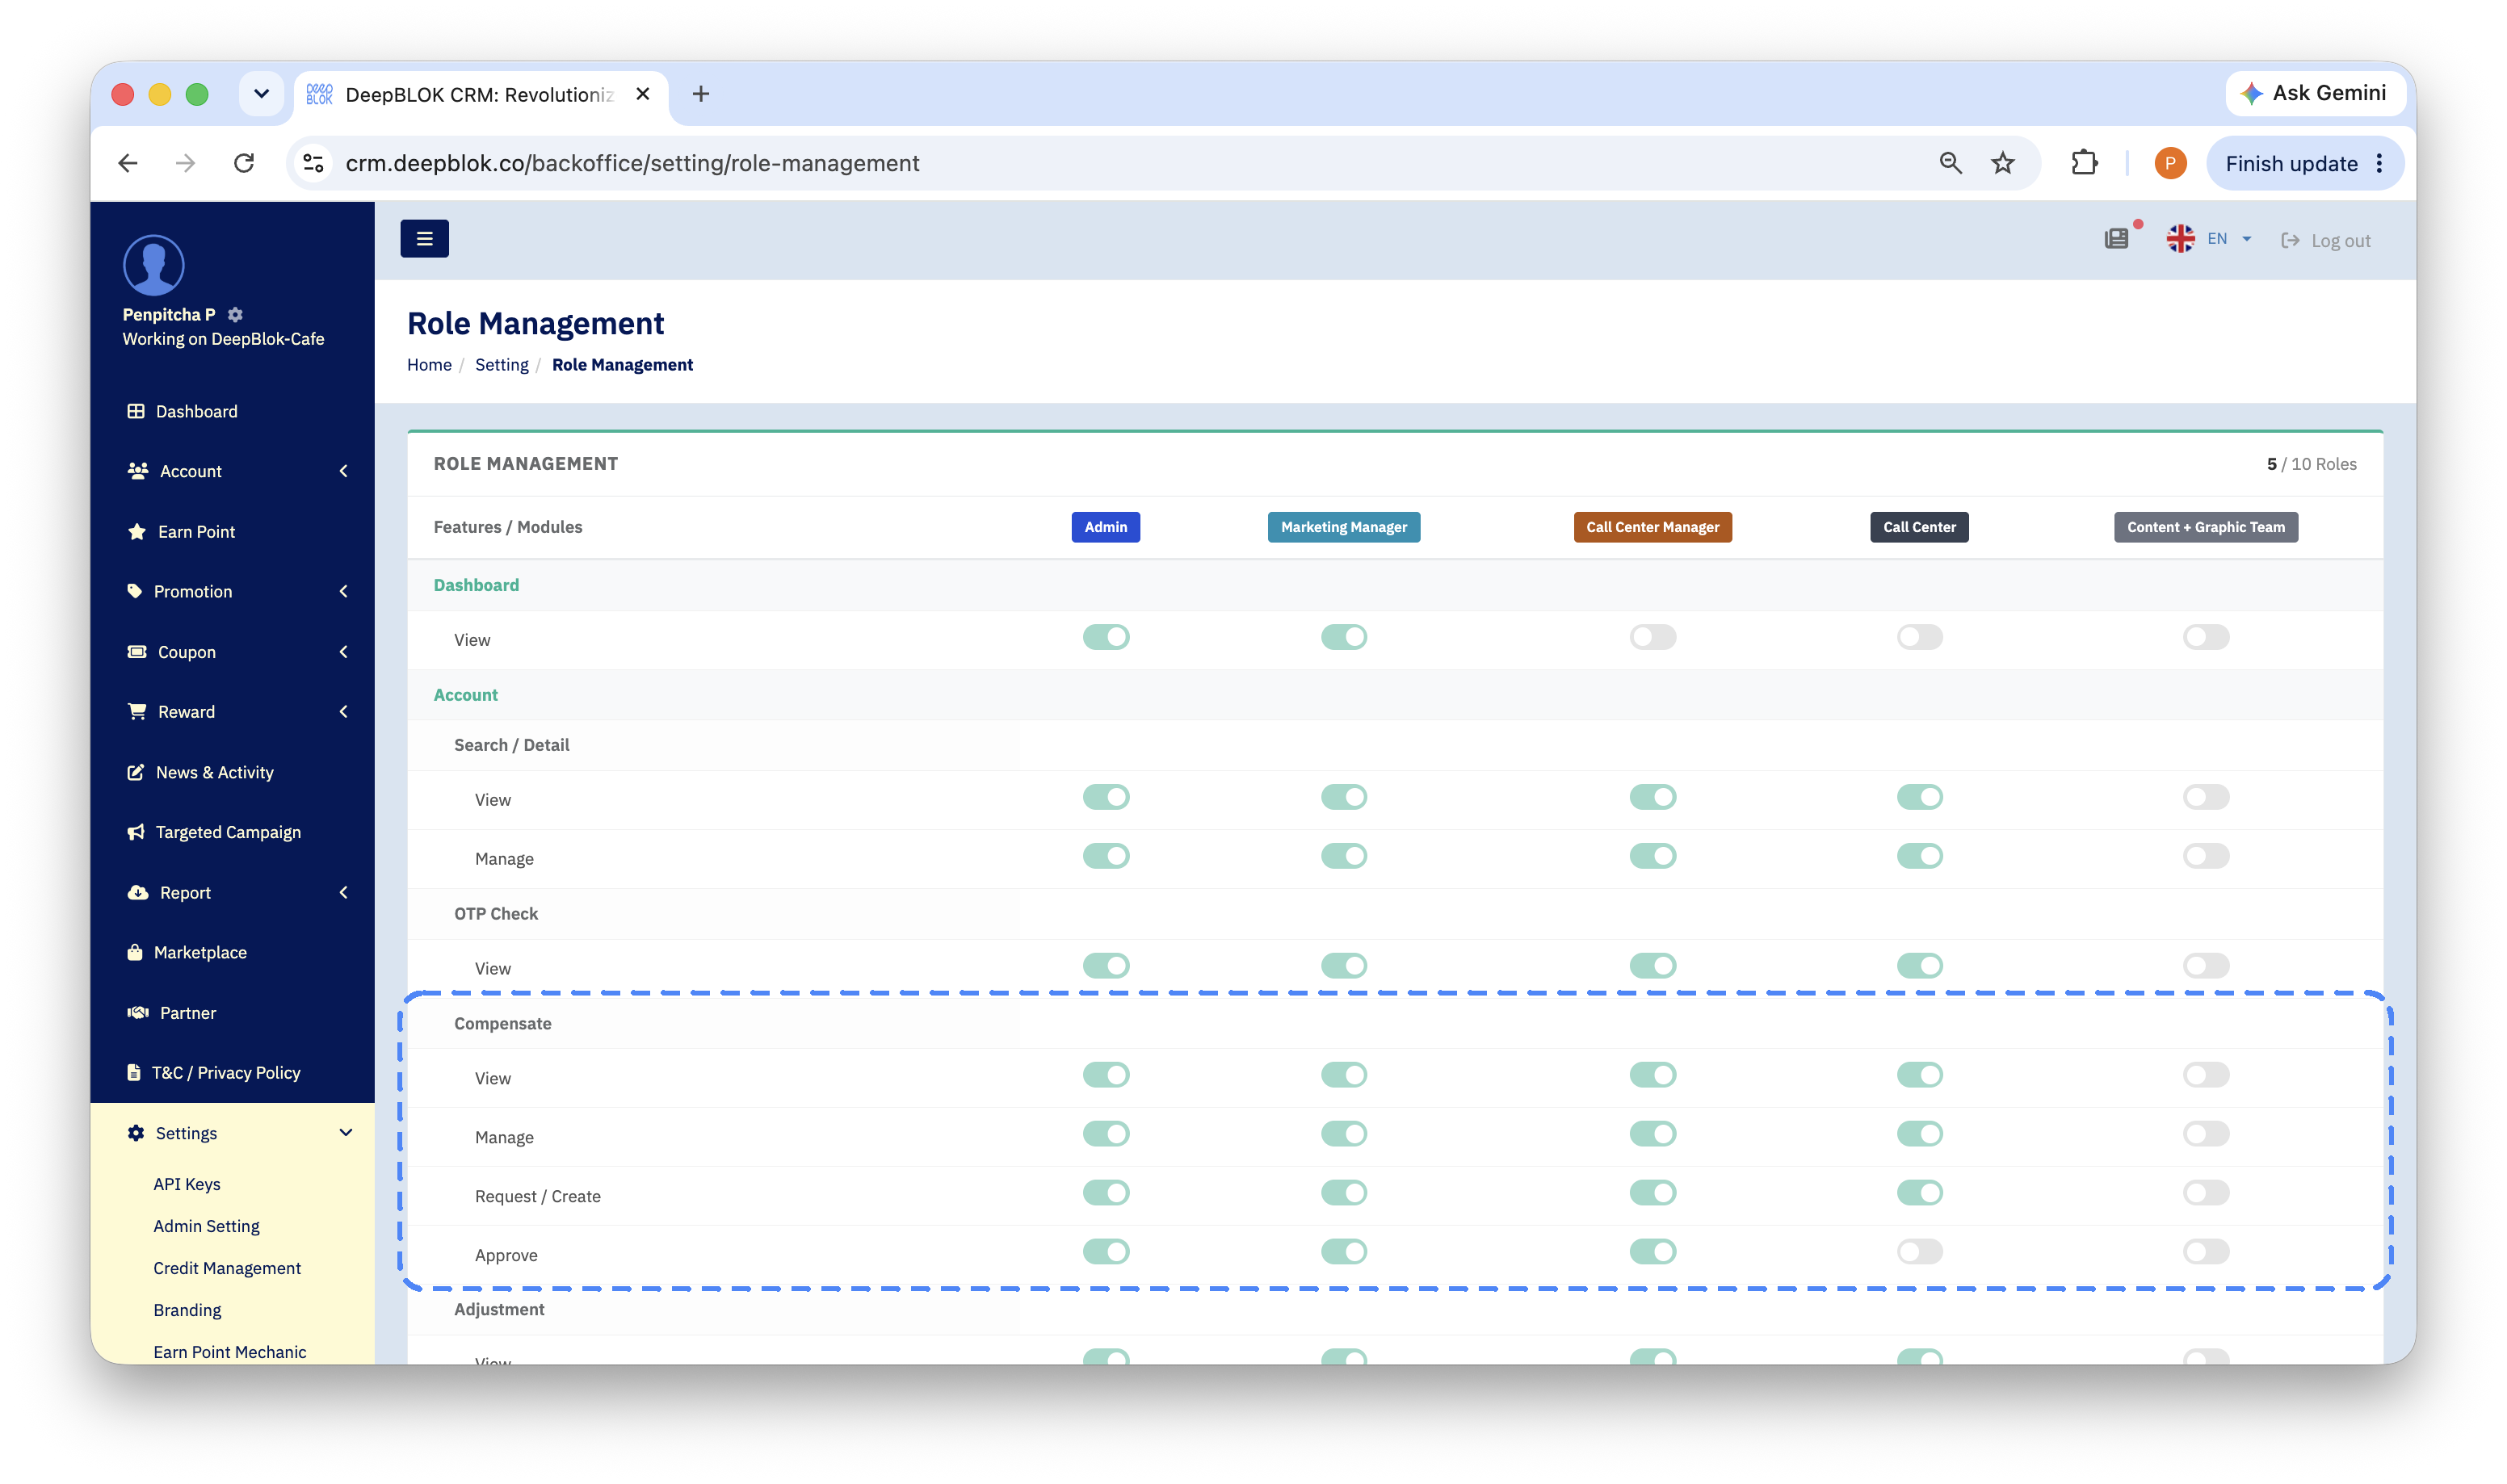Open the EN language dropdown arrow
2507x1484 pixels.
pyautogui.click(x=2246, y=239)
